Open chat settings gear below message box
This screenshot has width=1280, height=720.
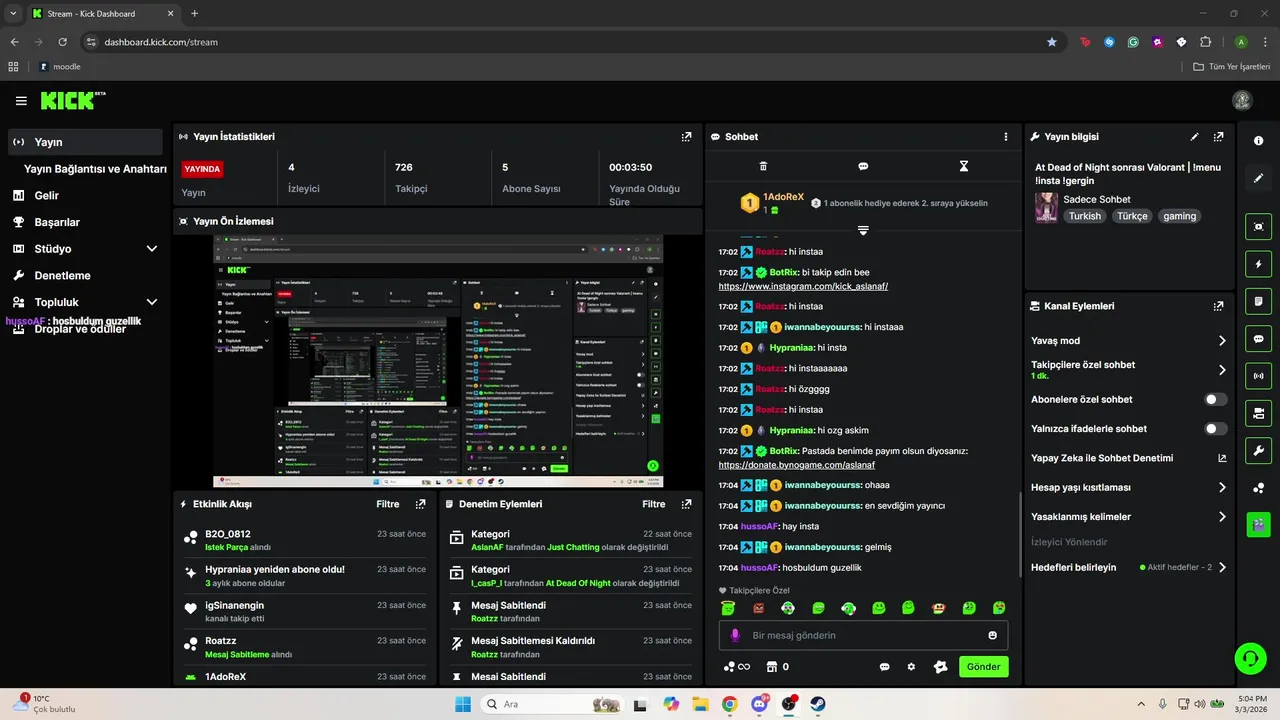point(911,667)
